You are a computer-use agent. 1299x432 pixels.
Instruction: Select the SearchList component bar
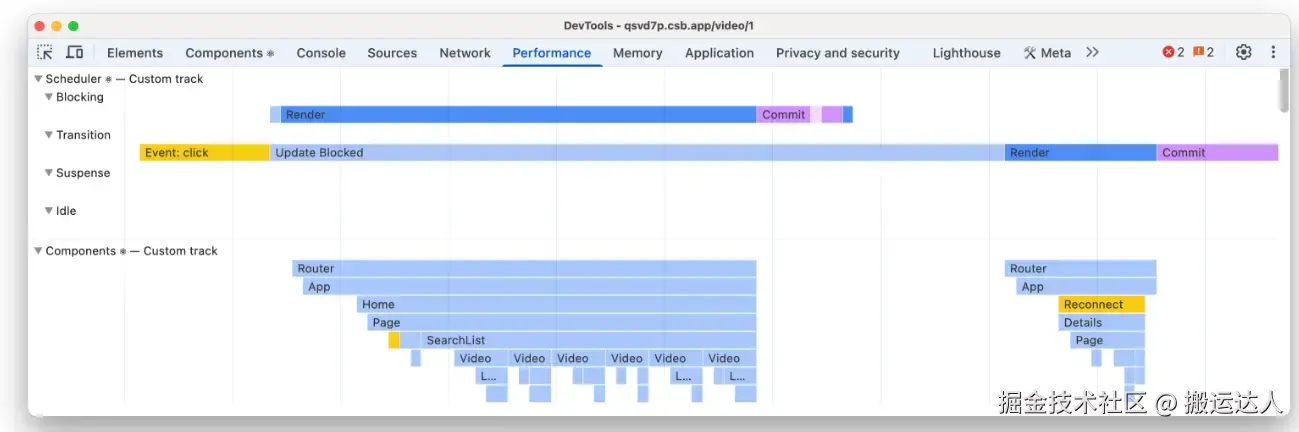[589, 341]
